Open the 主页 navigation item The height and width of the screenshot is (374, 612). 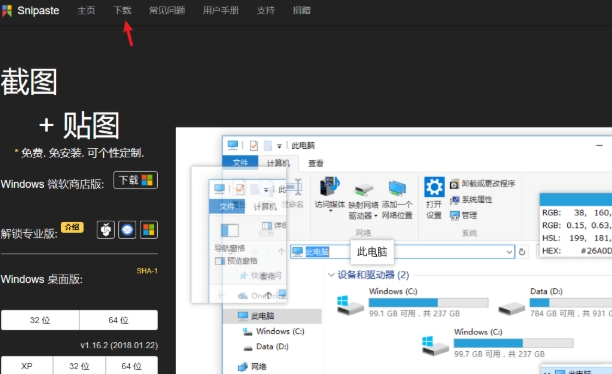pos(86,11)
